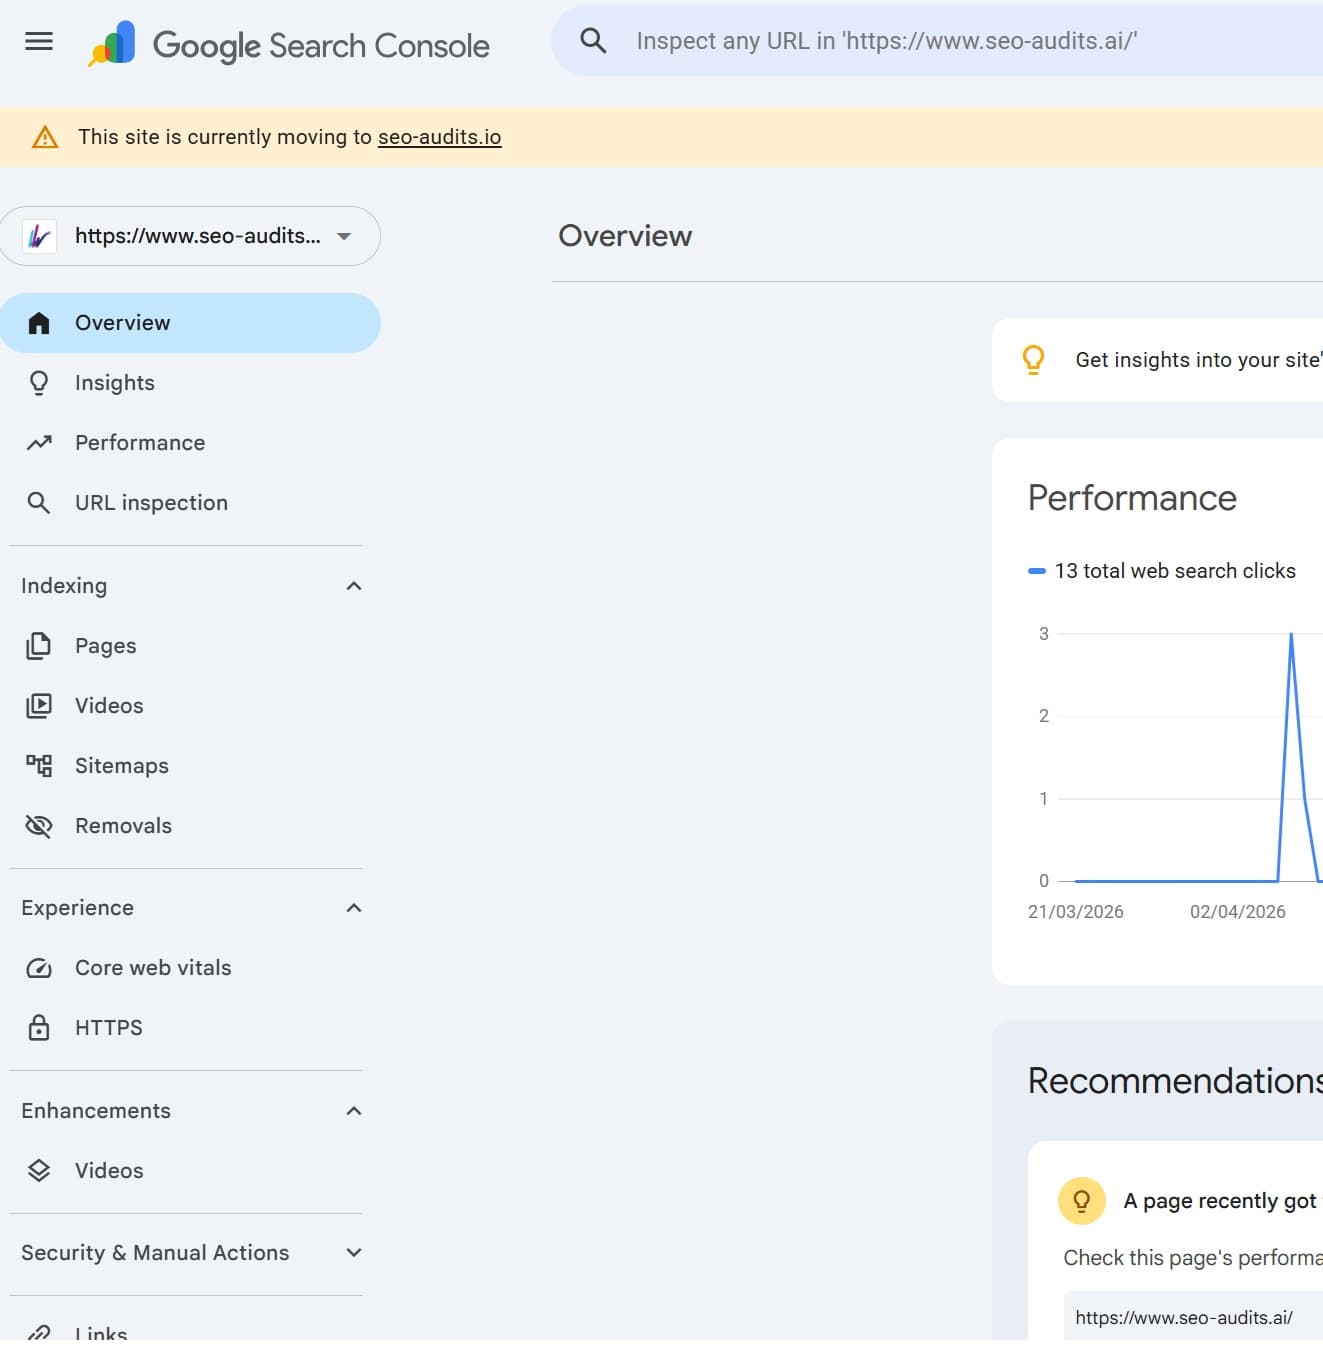
Task: Open the Performance report in sidebar
Action: (x=190, y=443)
